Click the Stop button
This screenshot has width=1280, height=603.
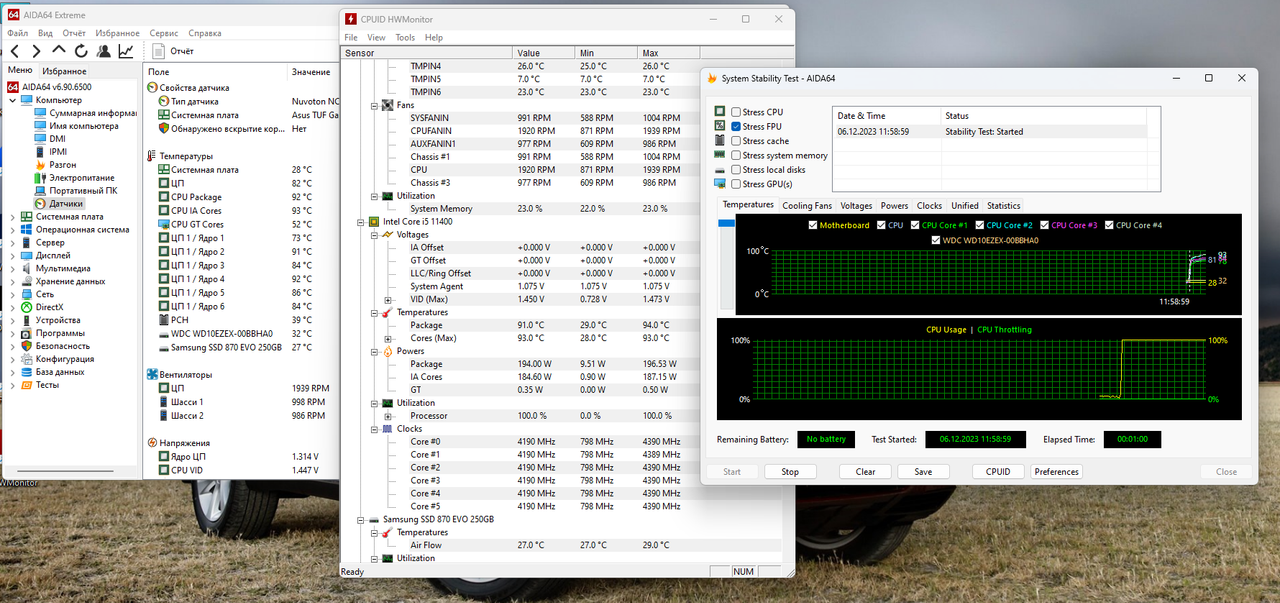tap(790, 472)
